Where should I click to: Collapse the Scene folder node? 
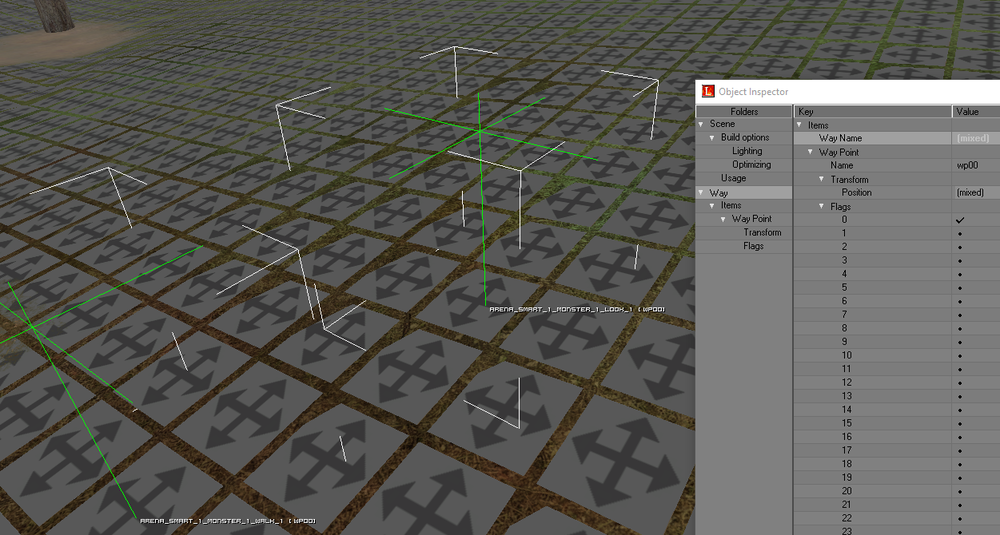[x=701, y=124]
